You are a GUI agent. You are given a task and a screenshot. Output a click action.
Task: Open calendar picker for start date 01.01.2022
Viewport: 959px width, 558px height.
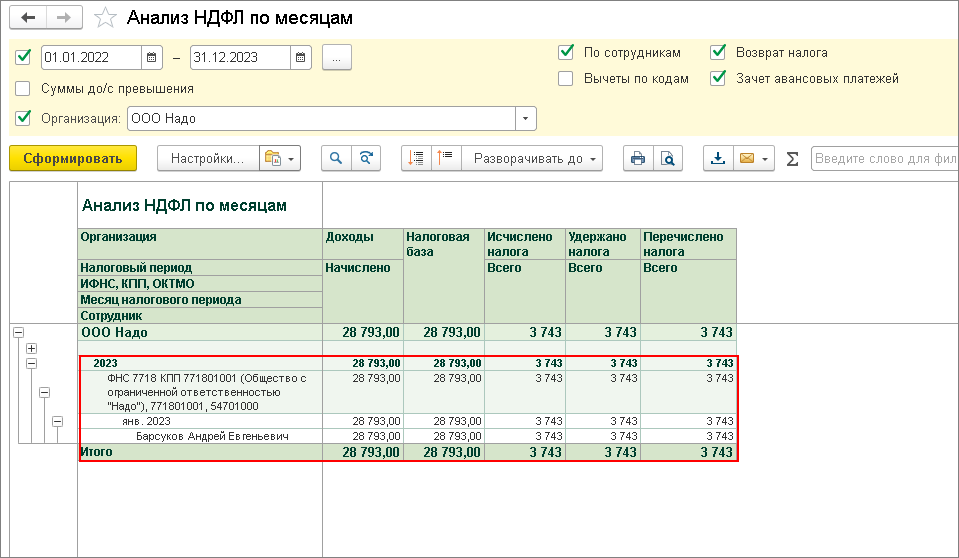[x=152, y=57]
